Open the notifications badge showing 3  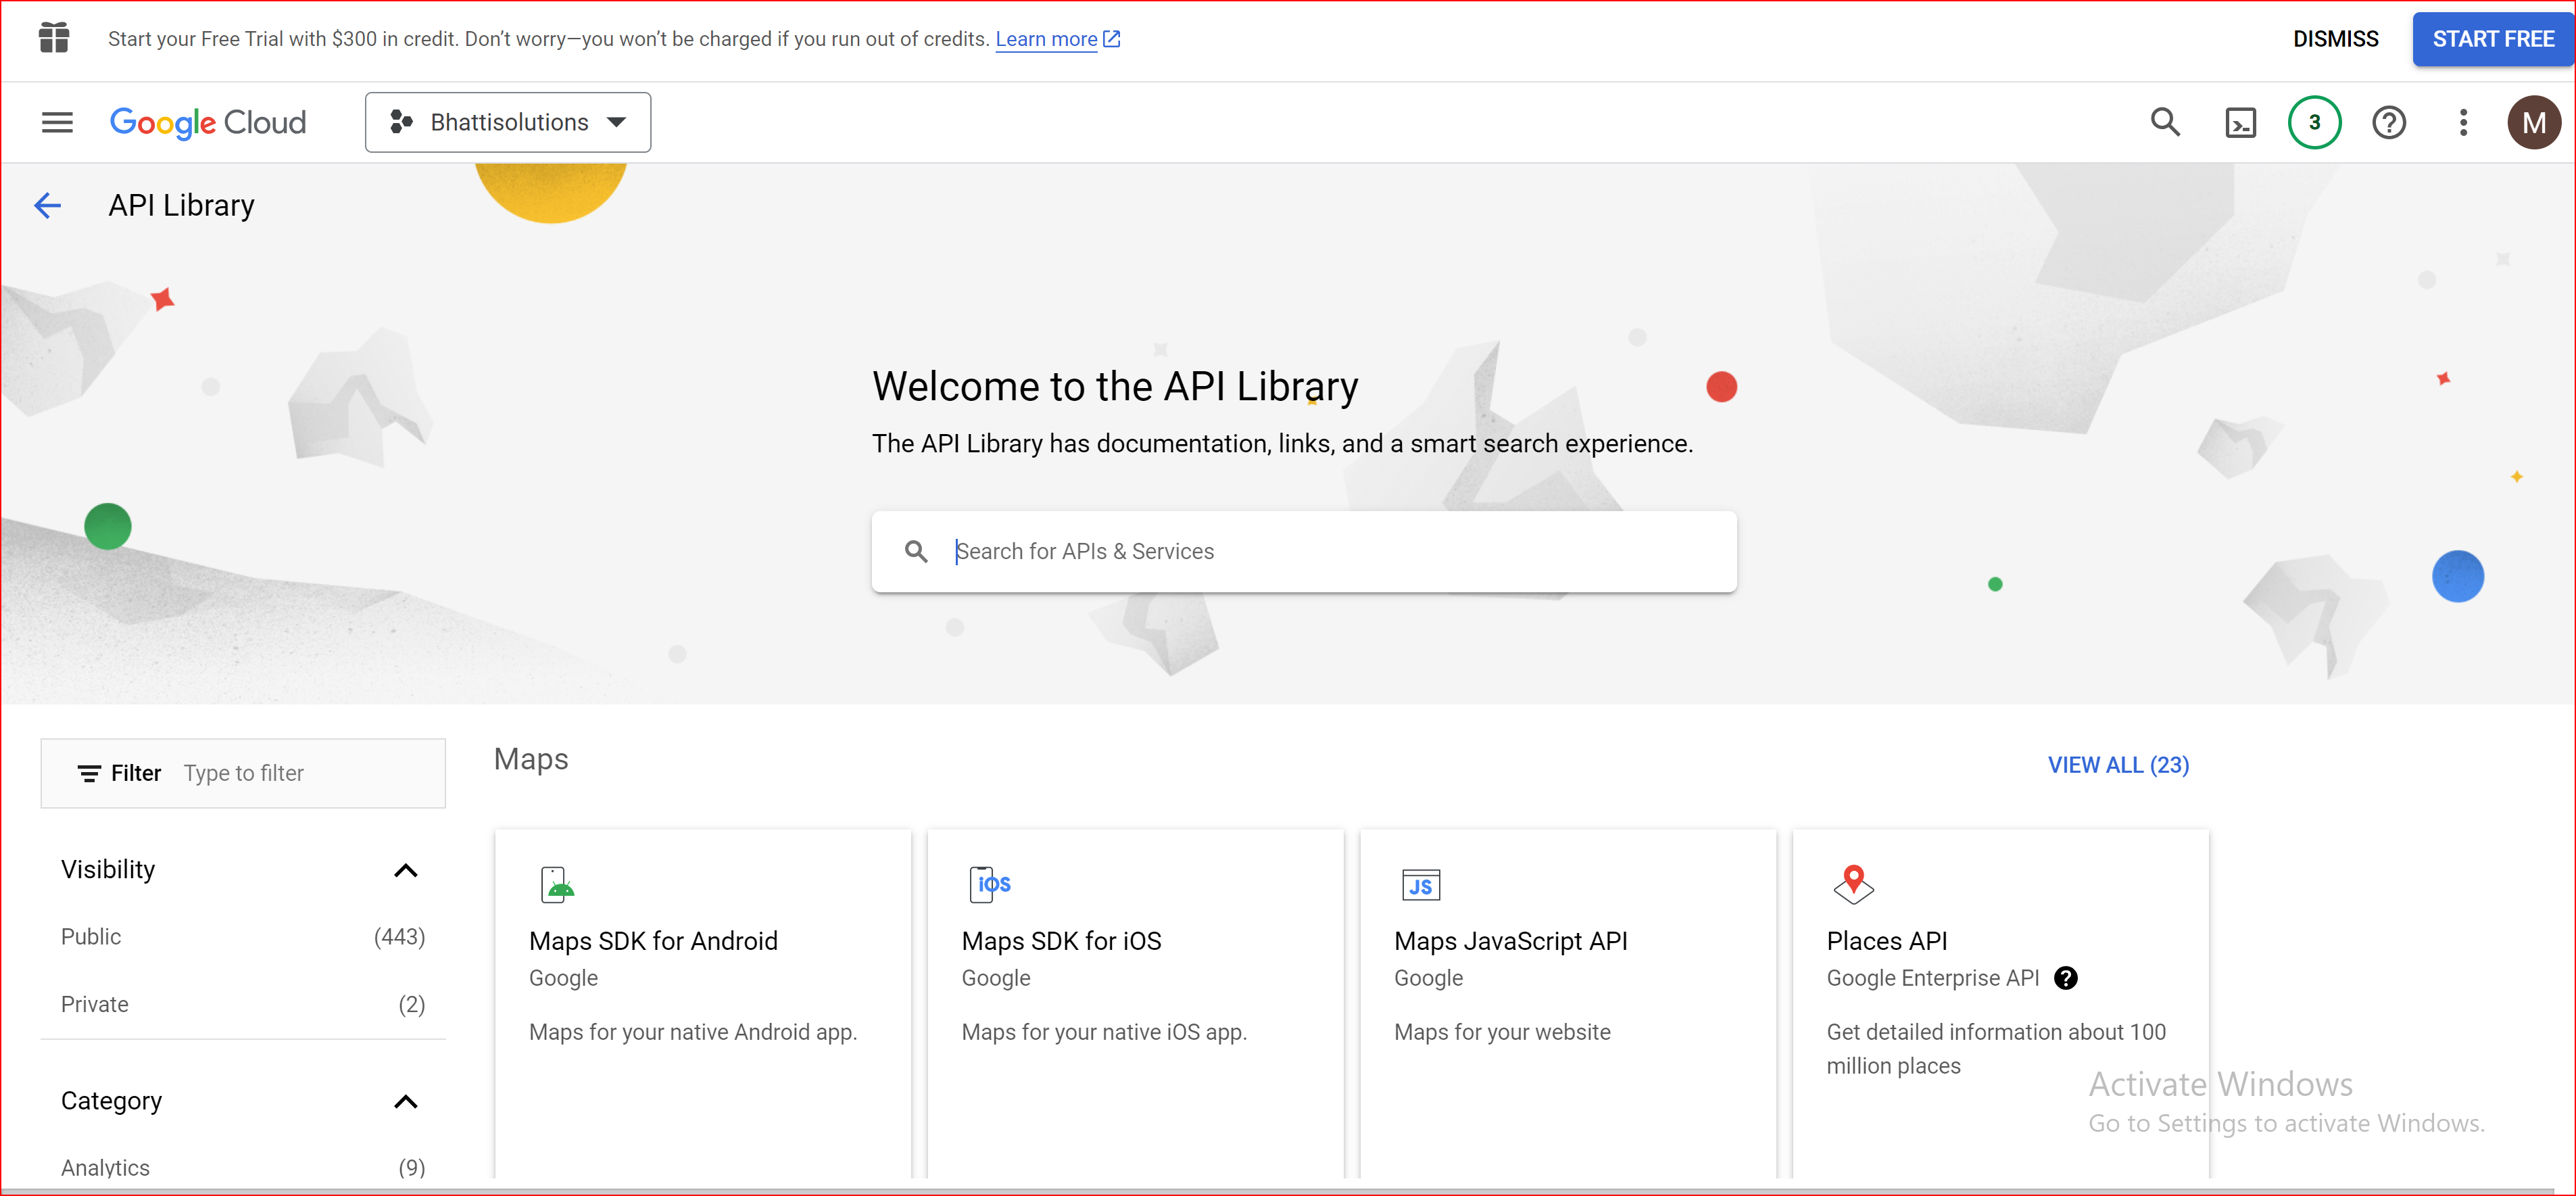(x=2314, y=122)
